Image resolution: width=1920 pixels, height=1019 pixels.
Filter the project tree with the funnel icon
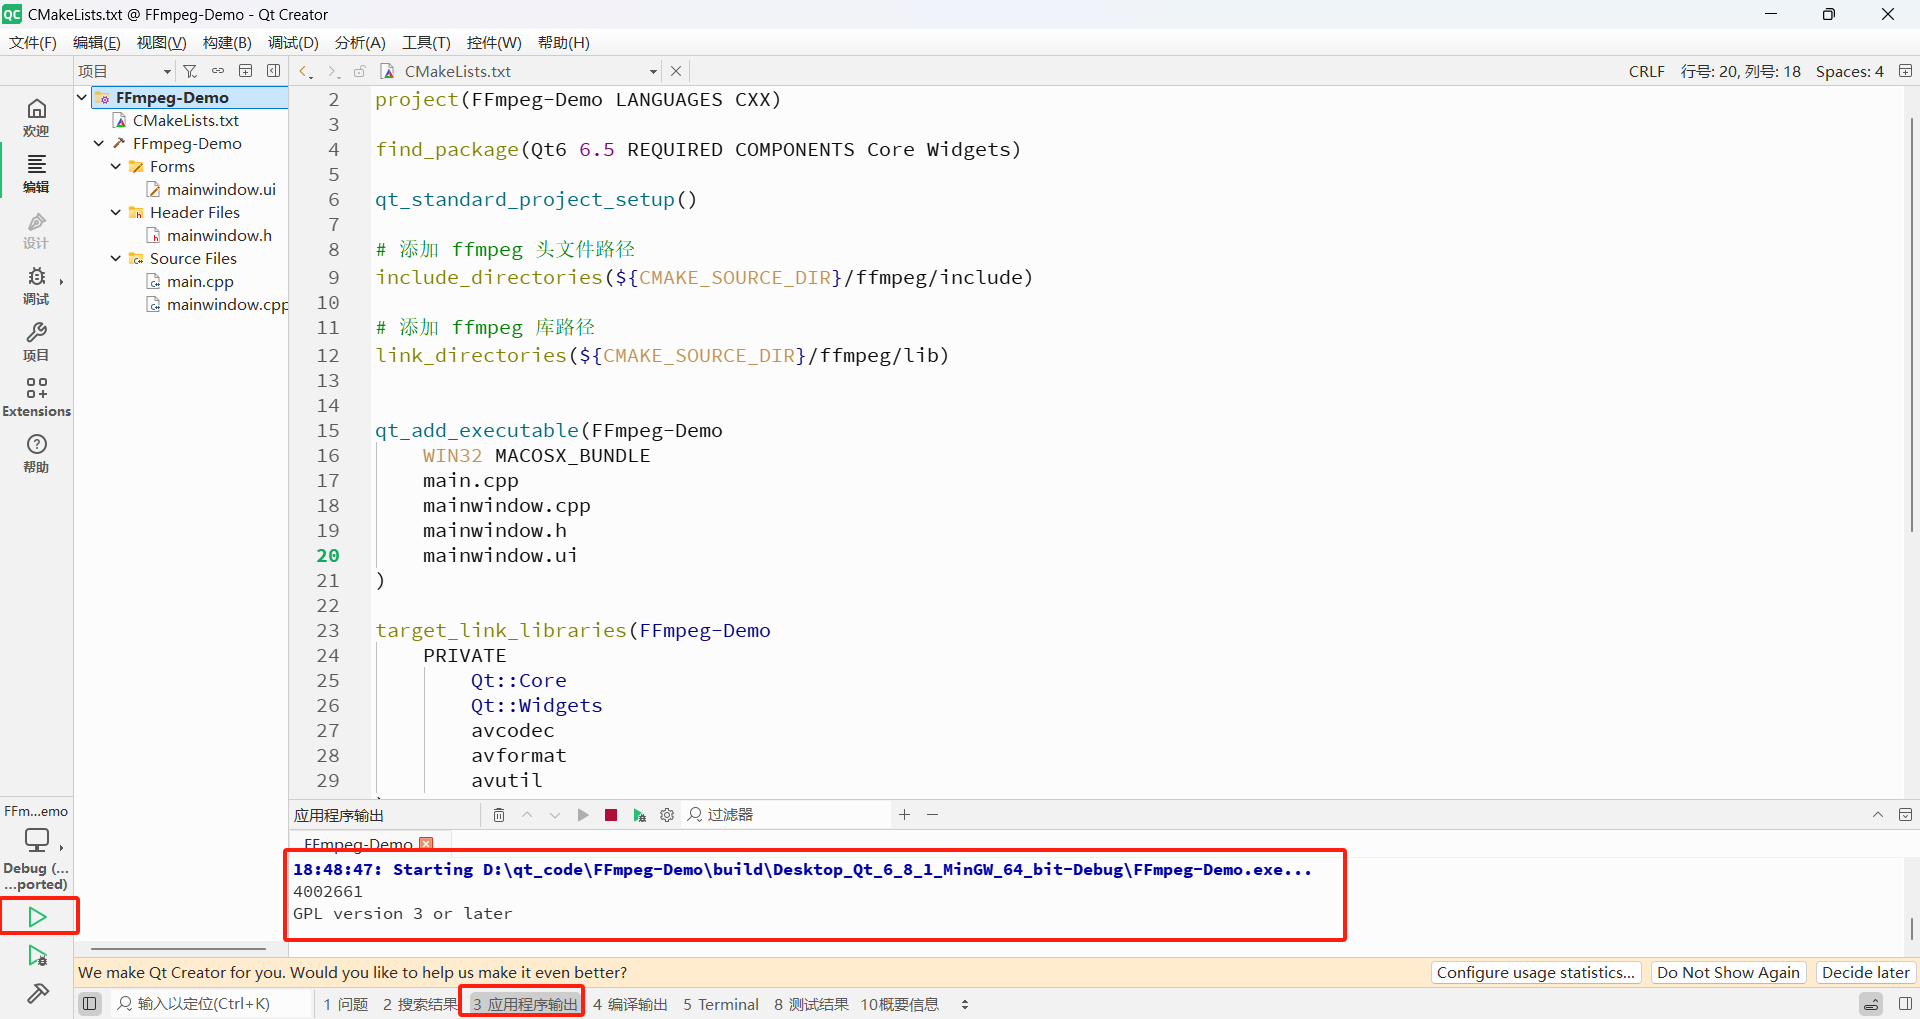click(190, 70)
